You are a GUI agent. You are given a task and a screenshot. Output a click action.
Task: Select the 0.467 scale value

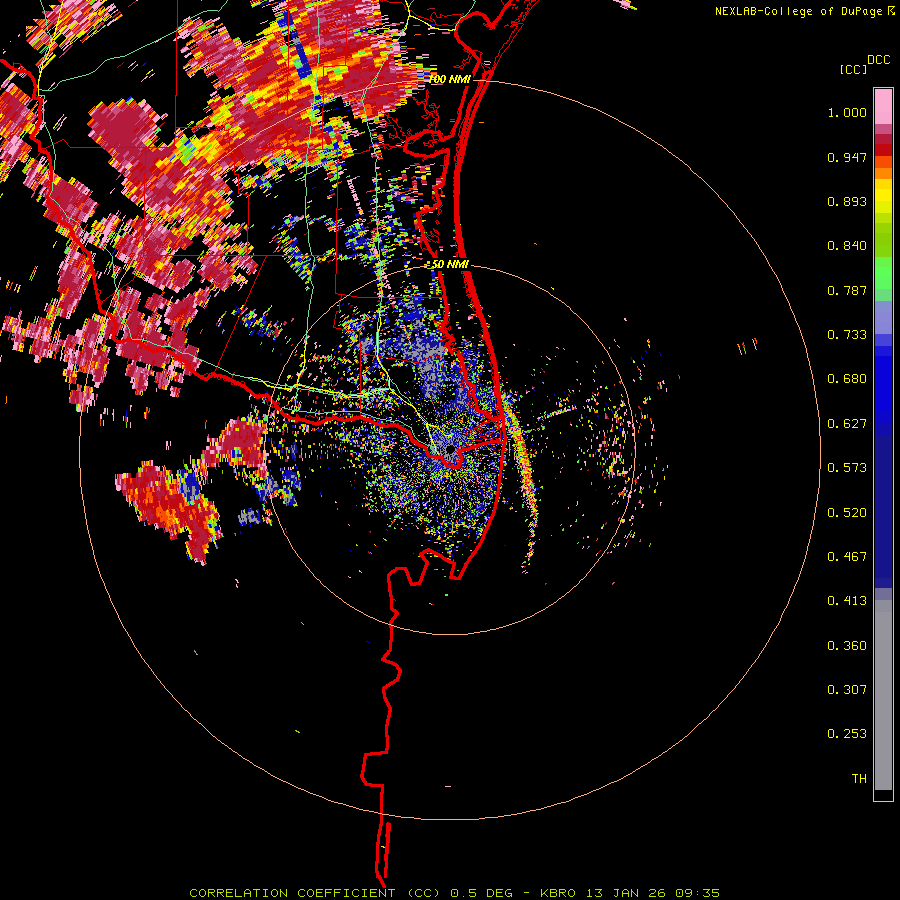(847, 557)
